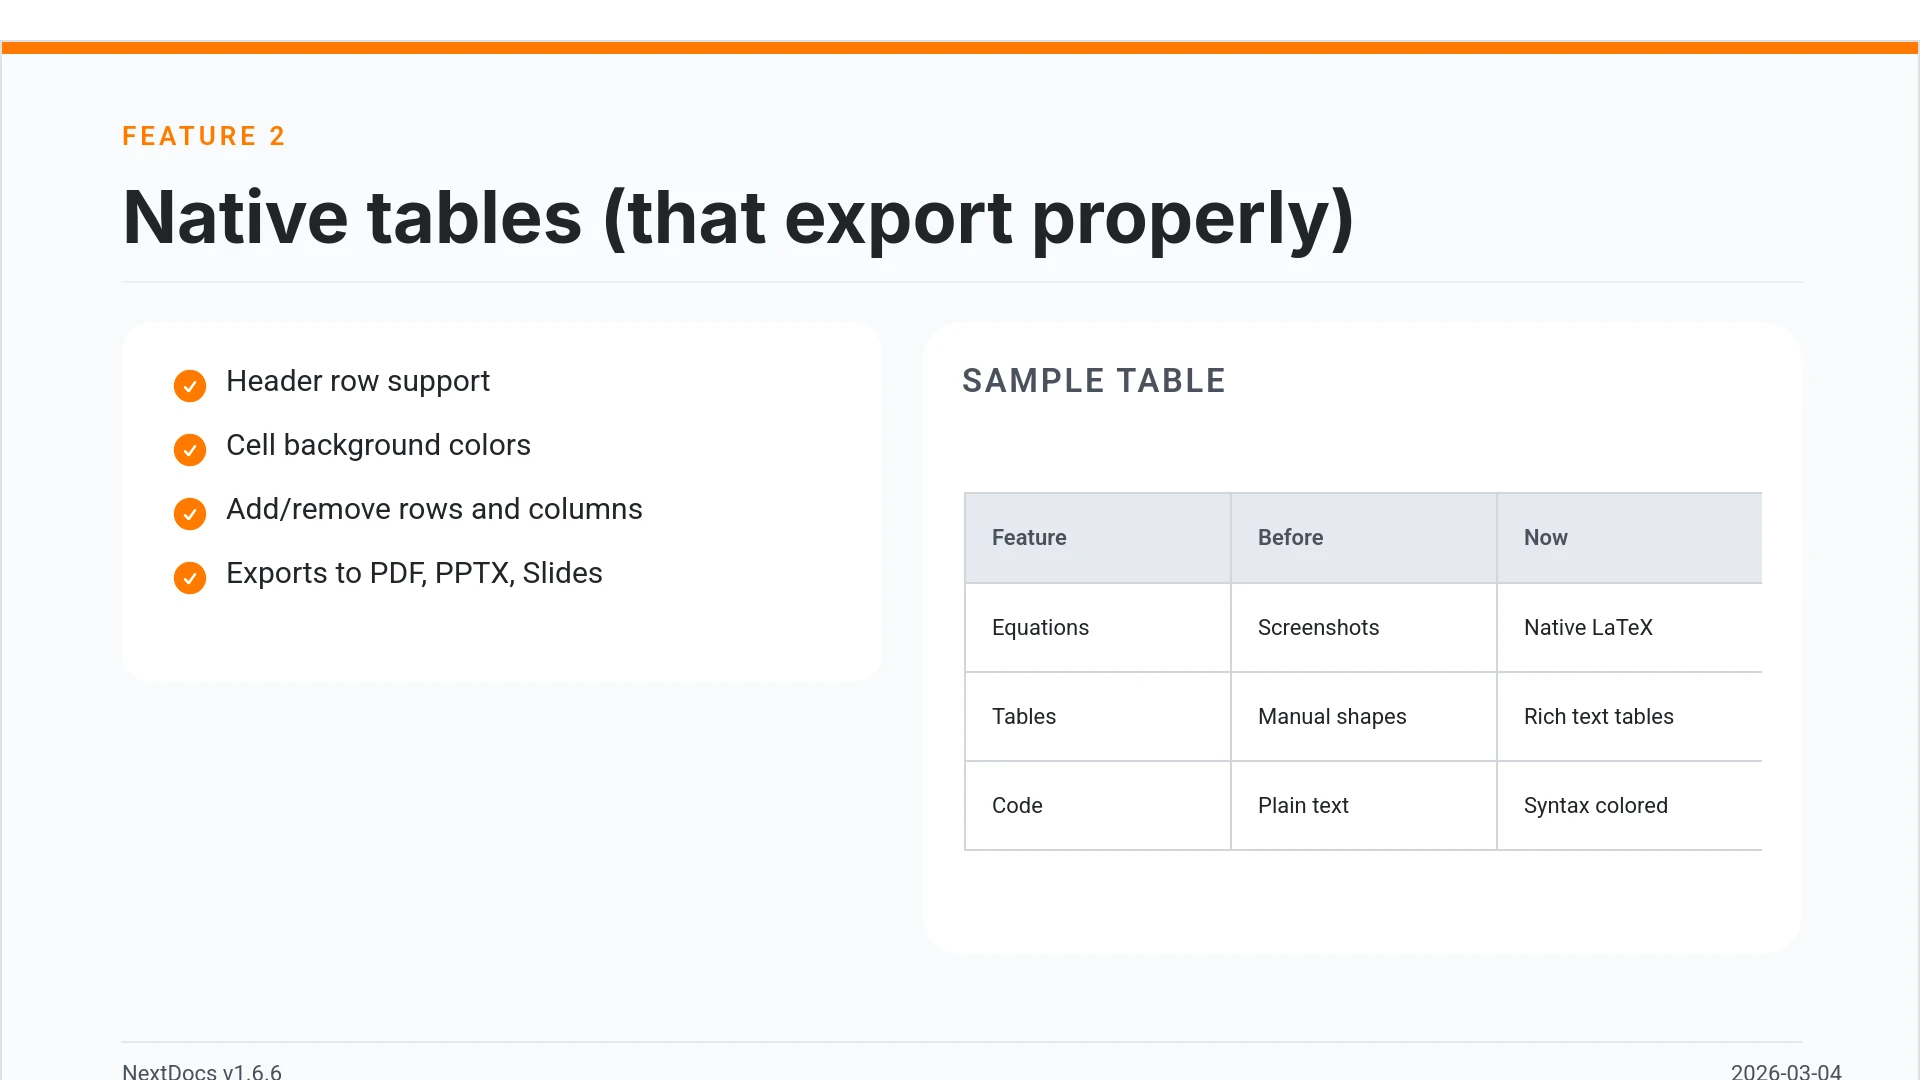The height and width of the screenshot is (1080, 1920).
Task: Select the Now header cell
Action: (x=1629, y=538)
